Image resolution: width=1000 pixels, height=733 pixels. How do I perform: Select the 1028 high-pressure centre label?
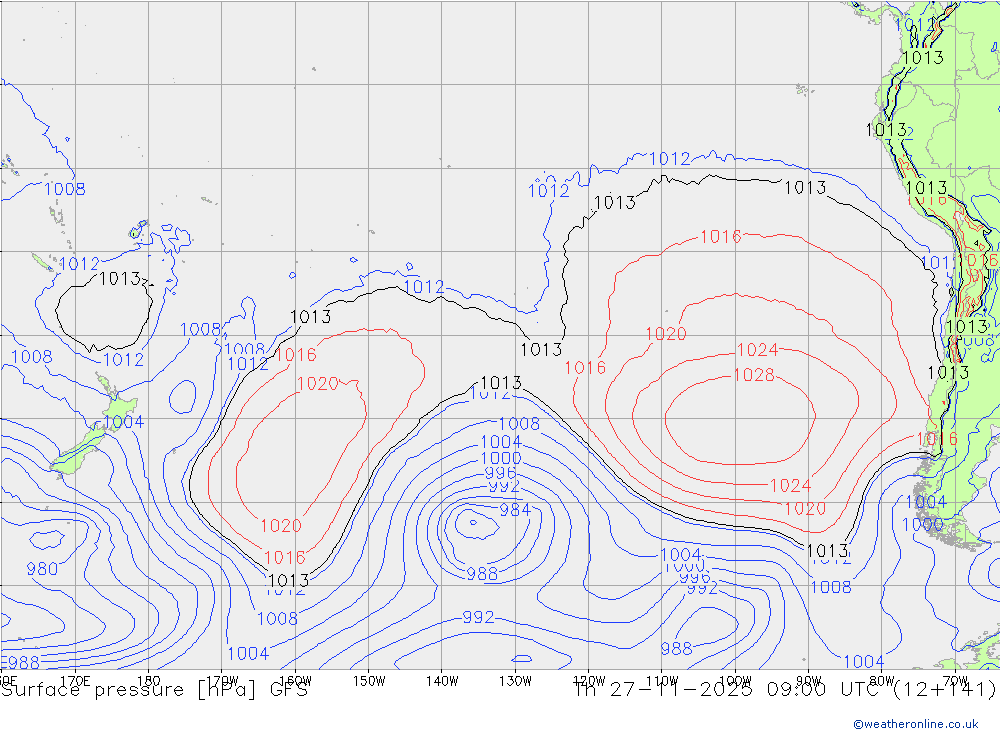(754, 375)
